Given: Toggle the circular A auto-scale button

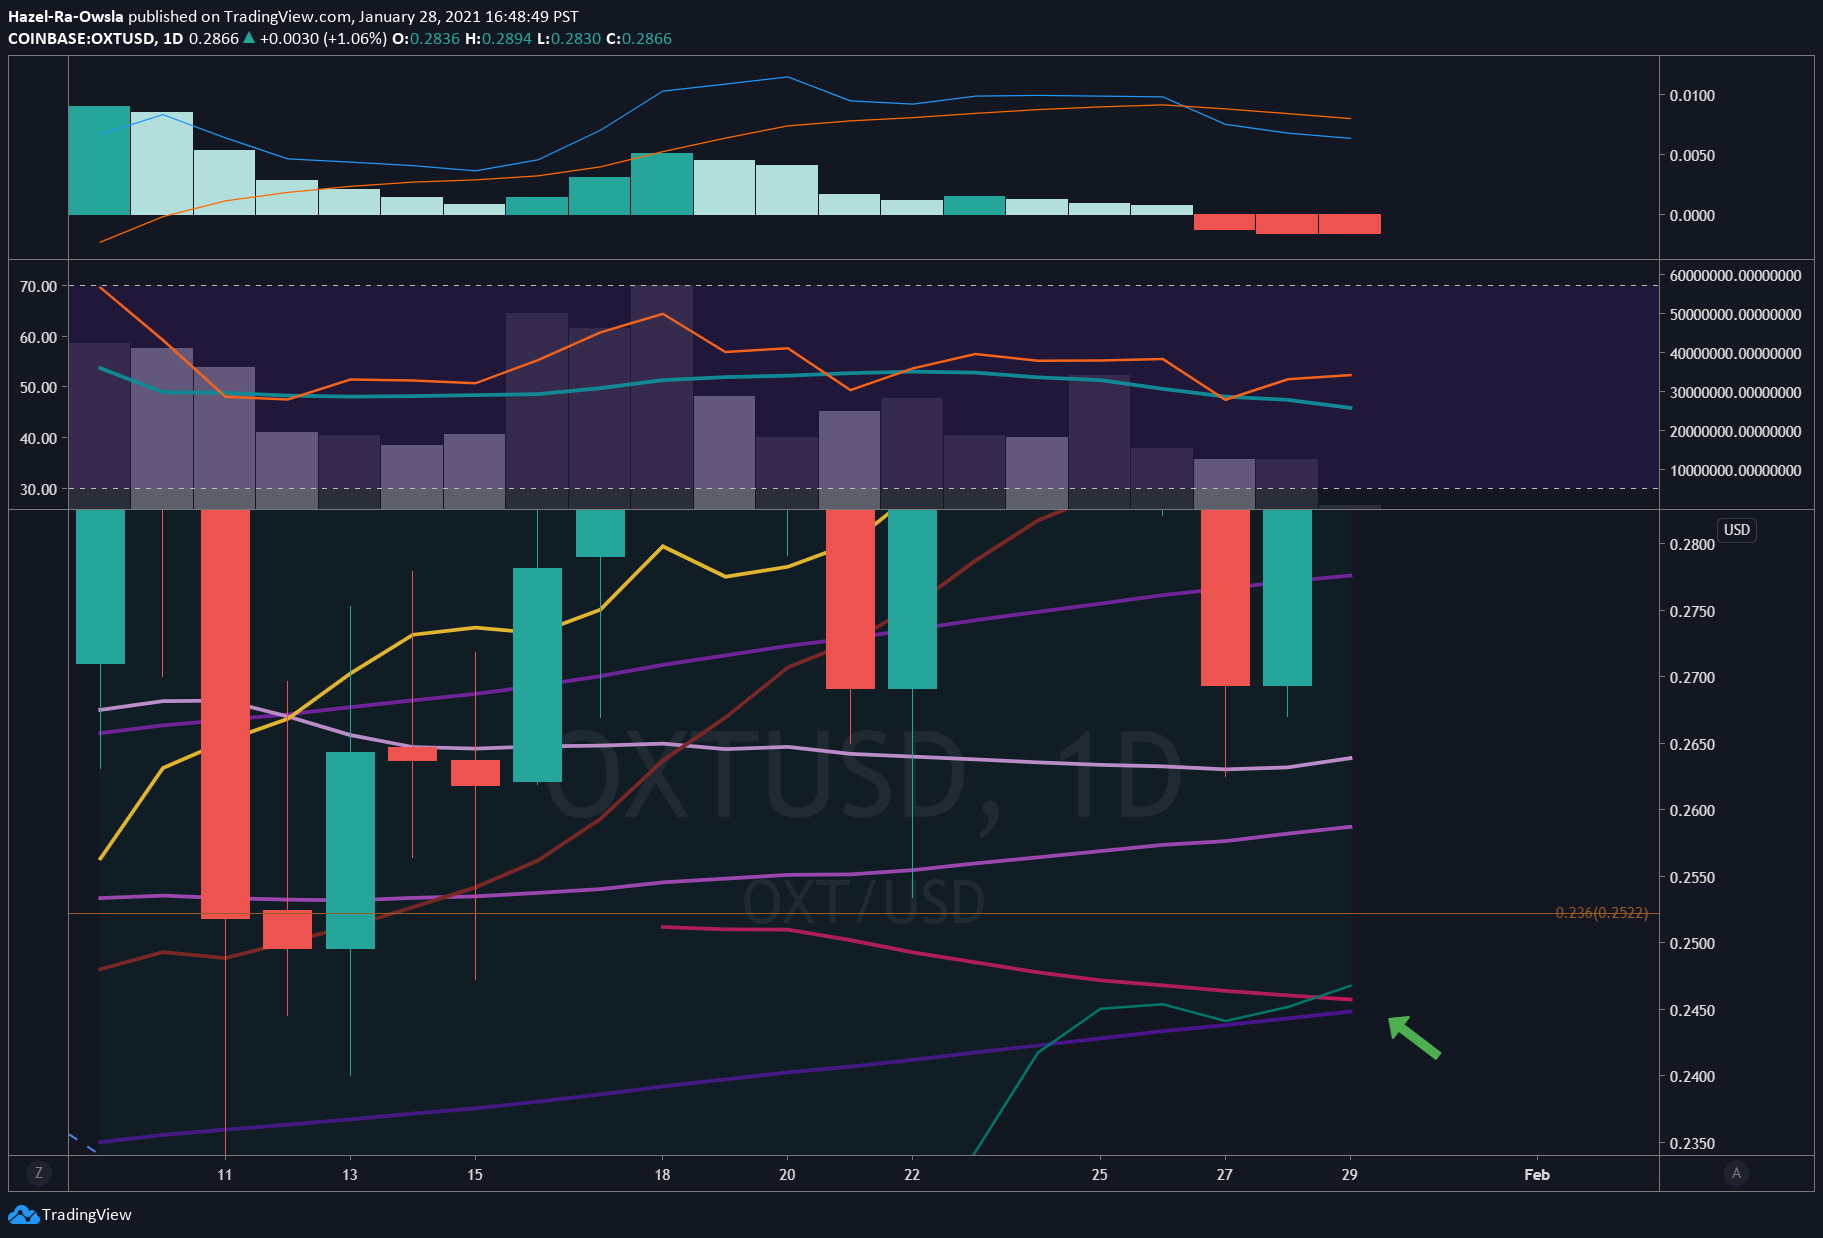Looking at the screenshot, I should pos(1736,1173).
